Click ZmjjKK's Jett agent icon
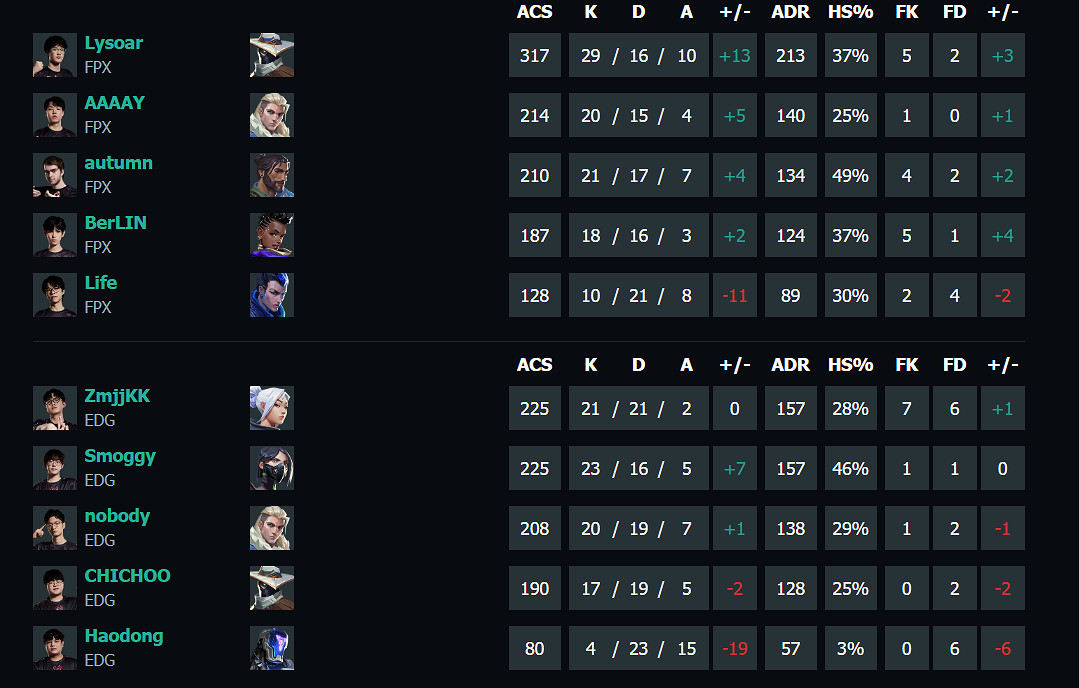 click(271, 408)
